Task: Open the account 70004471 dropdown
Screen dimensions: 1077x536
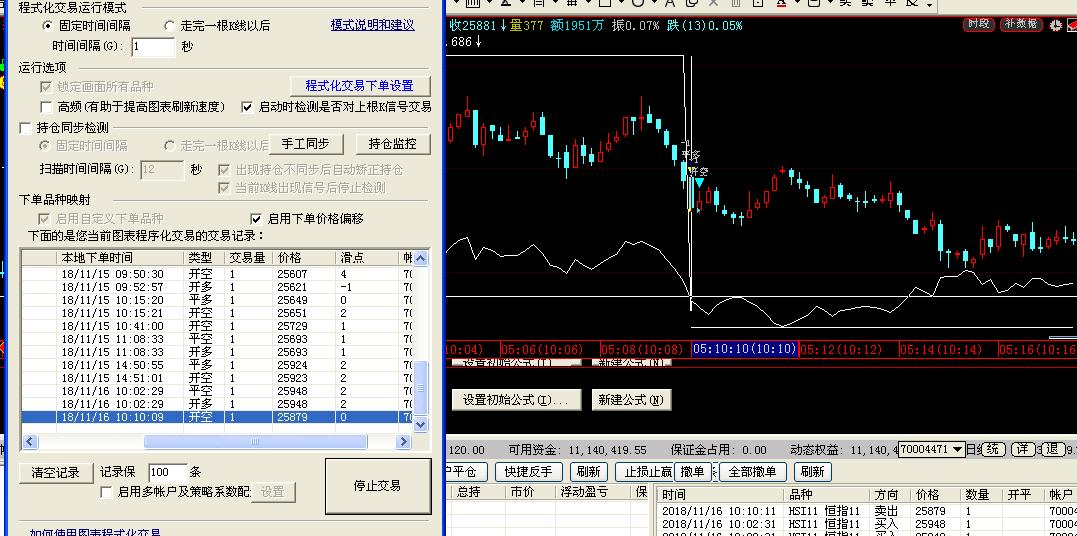Action: coord(957,450)
